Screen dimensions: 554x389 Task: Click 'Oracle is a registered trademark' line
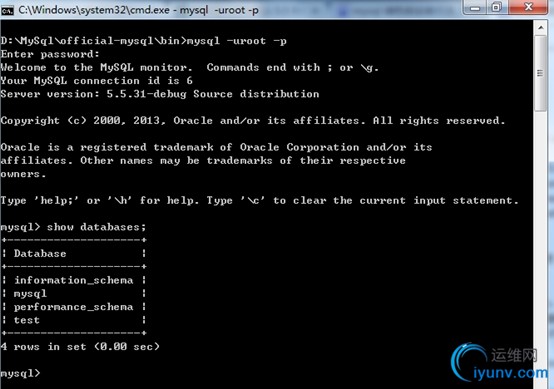click(216, 147)
